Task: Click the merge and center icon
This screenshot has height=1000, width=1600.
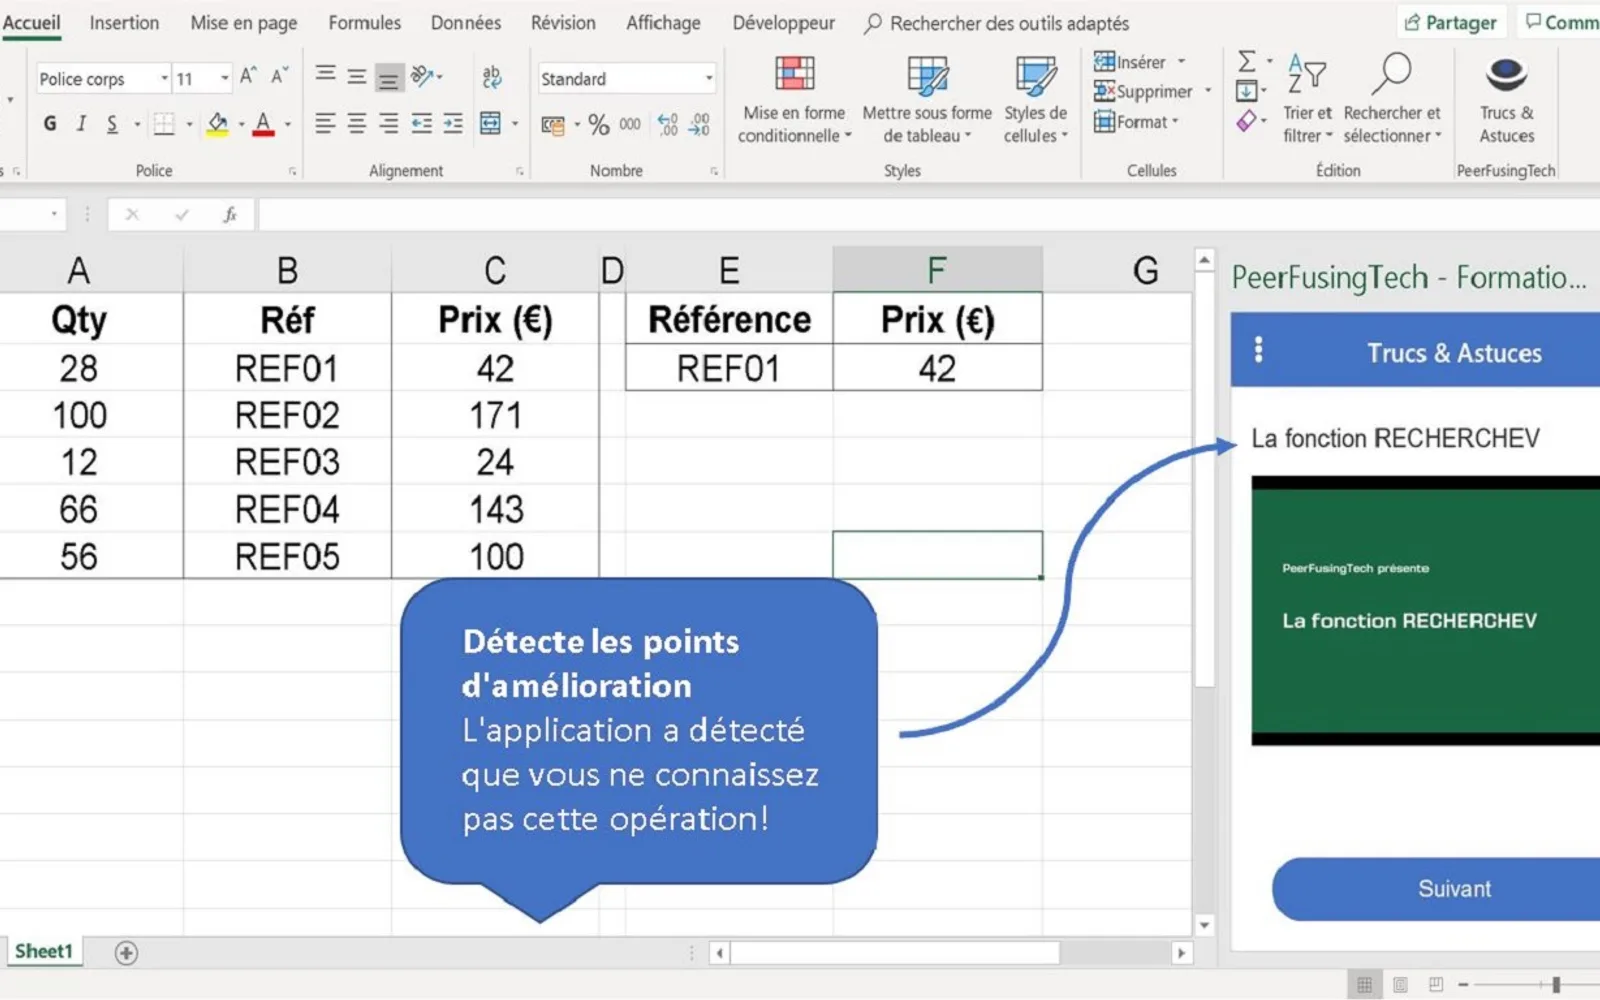Action: pos(490,124)
